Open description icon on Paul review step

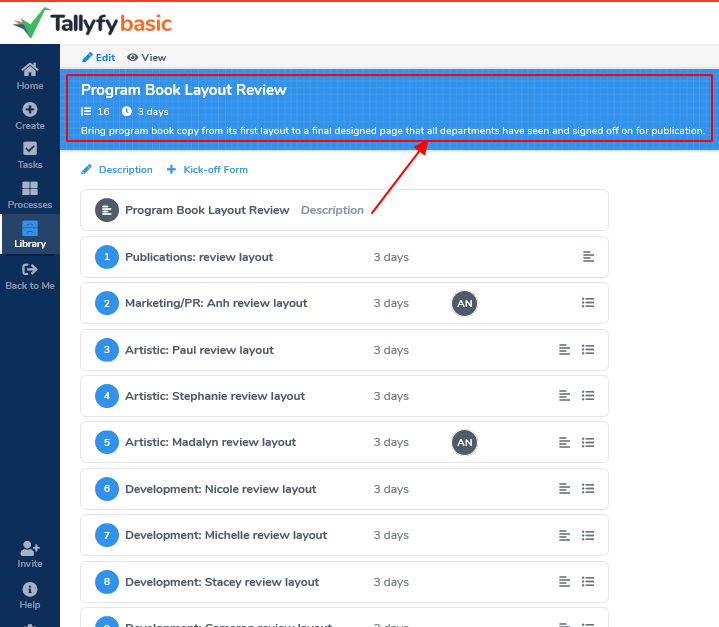[x=564, y=350]
